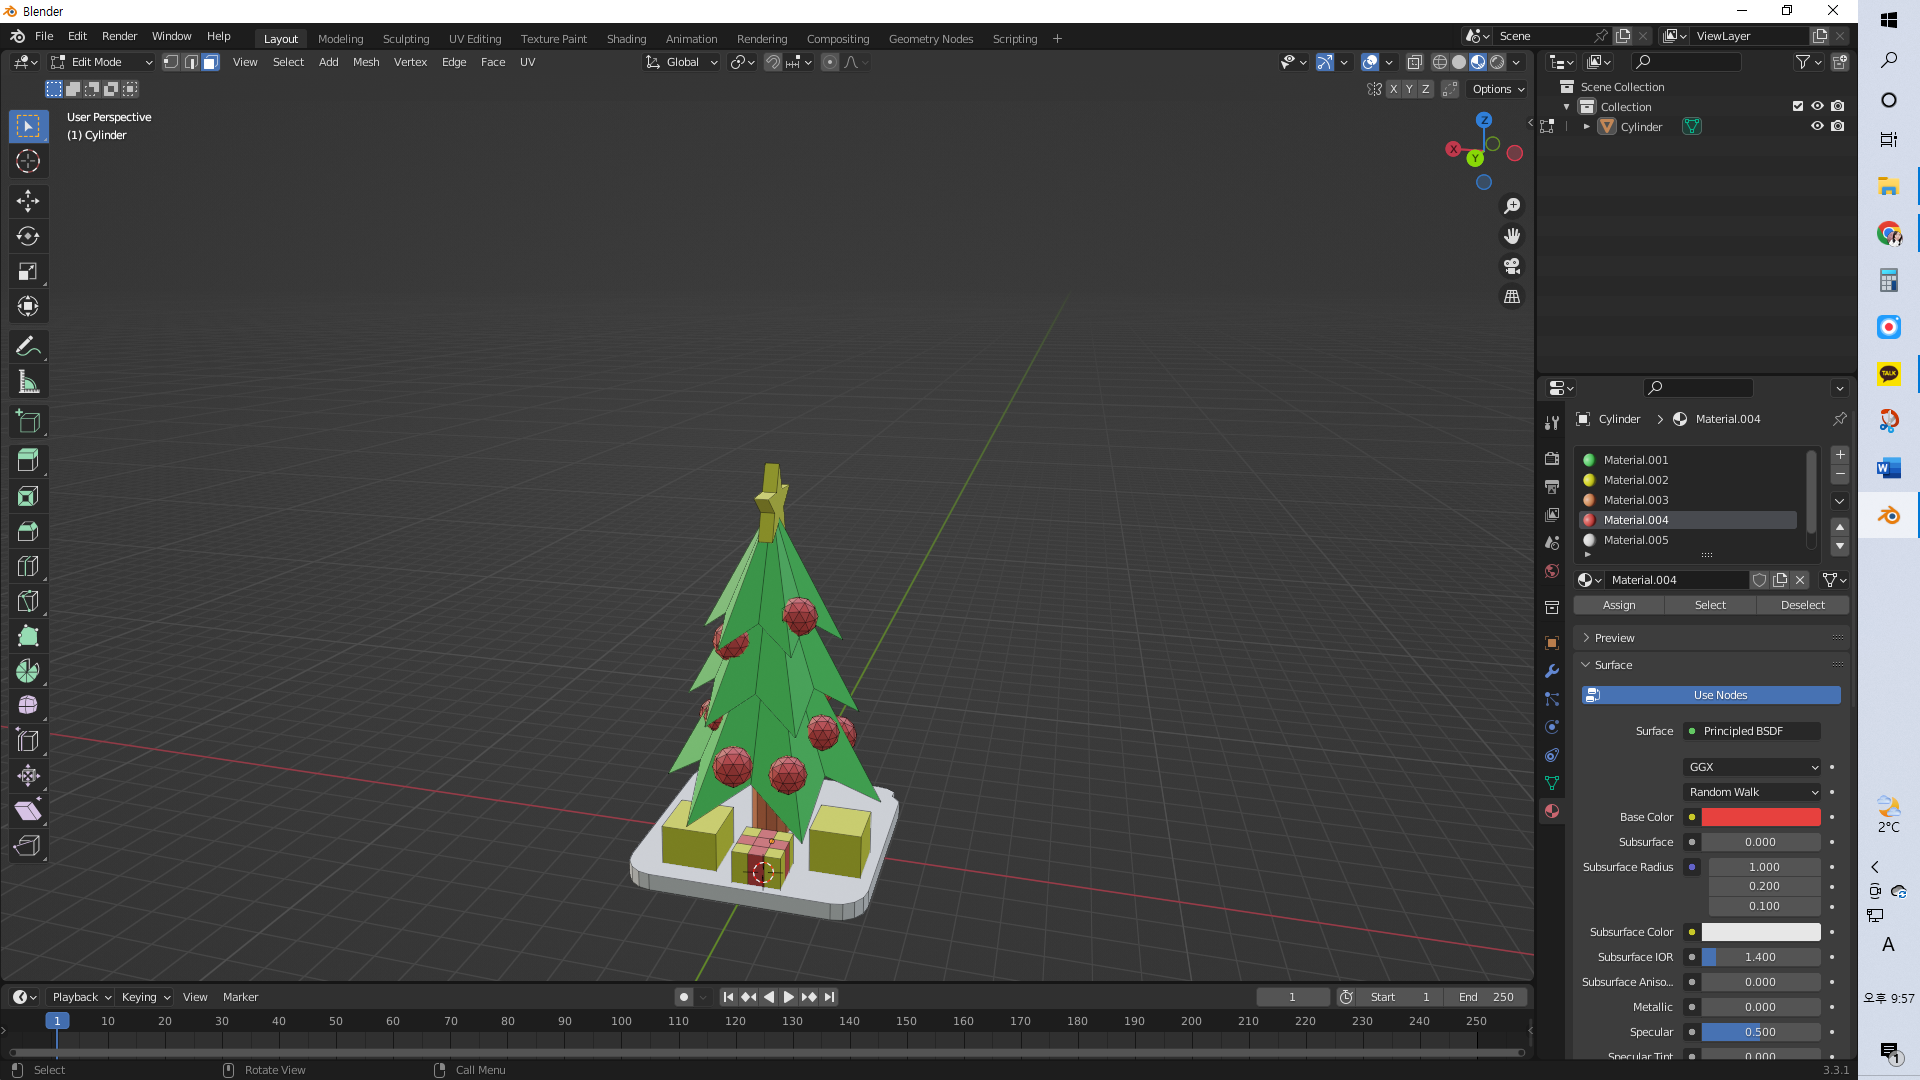Click the Use Nodes button
Image resolution: width=1920 pixels, height=1080 pixels.
tap(1710, 695)
